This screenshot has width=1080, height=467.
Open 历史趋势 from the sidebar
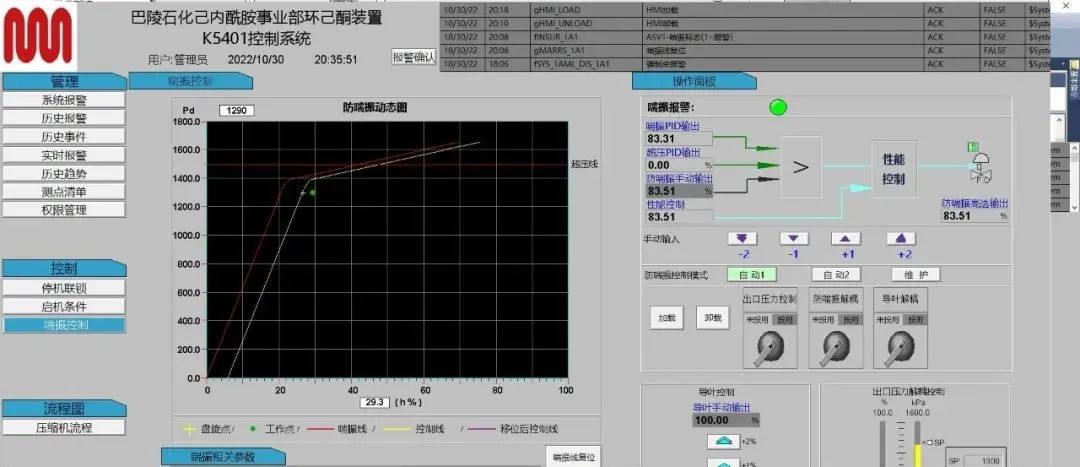point(64,173)
